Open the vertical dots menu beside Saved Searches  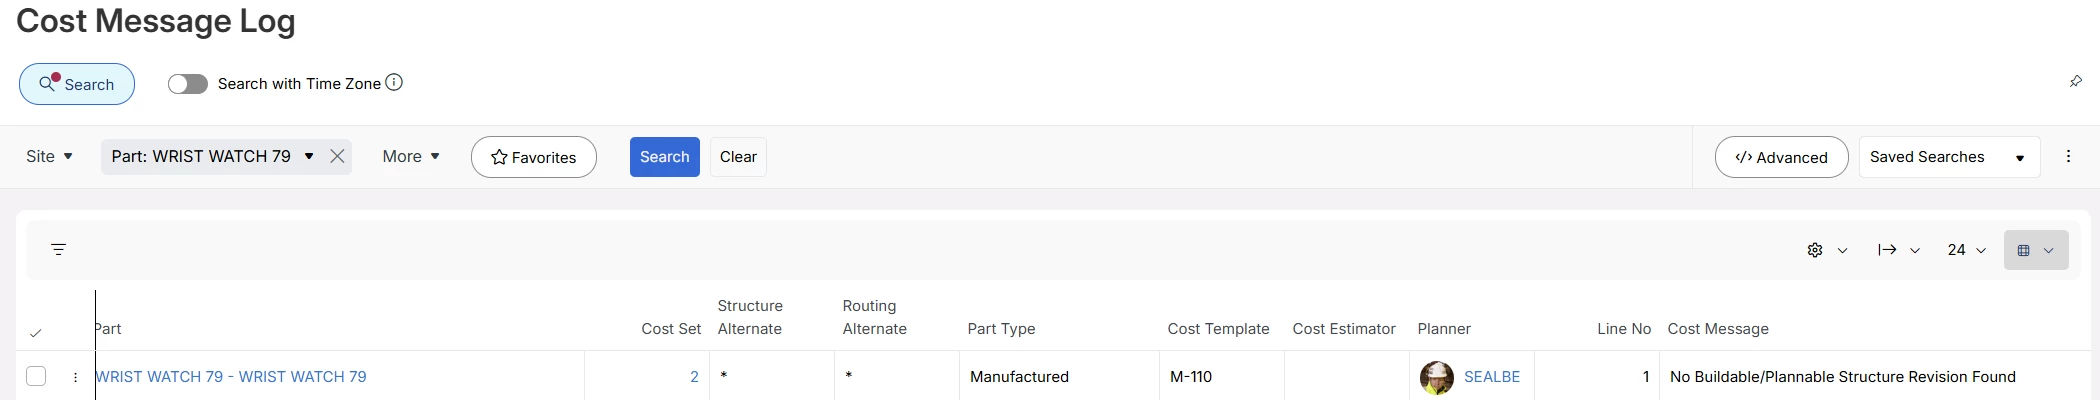coord(2068,157)
